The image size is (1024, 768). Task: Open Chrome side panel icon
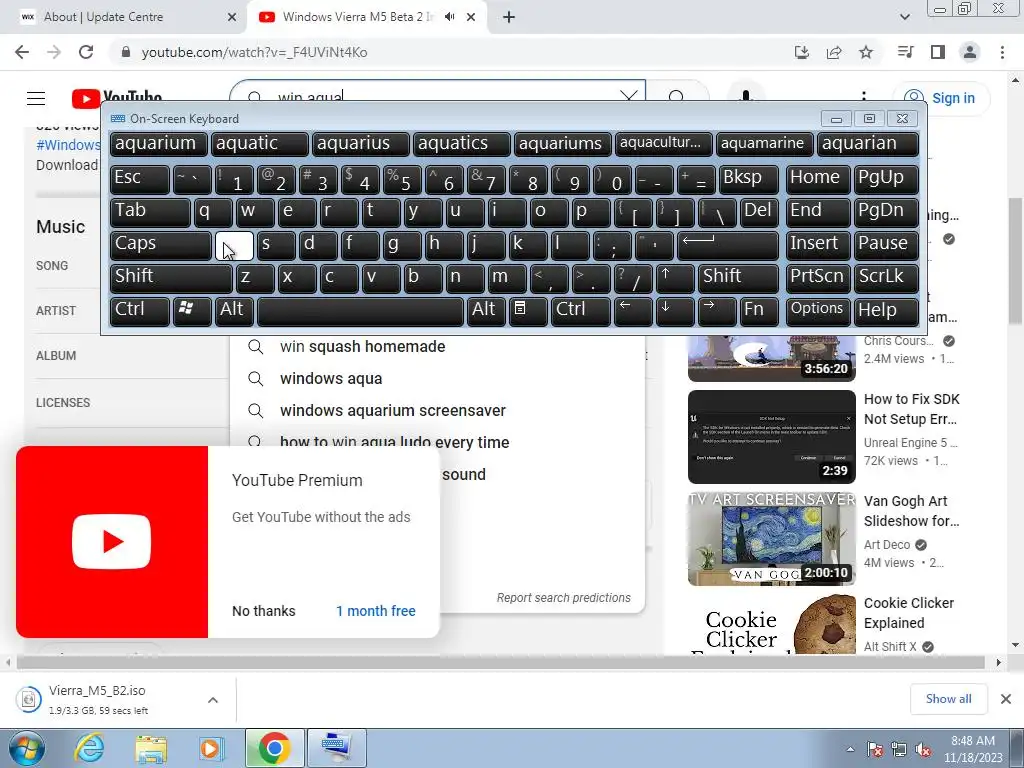click(938, 52)
